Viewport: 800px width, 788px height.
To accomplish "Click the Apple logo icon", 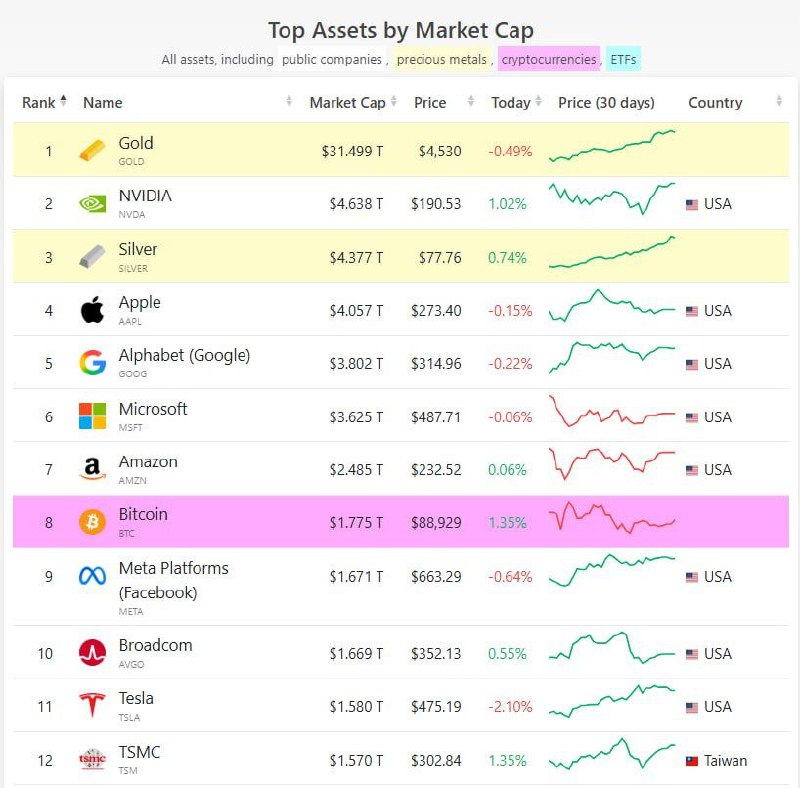I will [92, 310].
